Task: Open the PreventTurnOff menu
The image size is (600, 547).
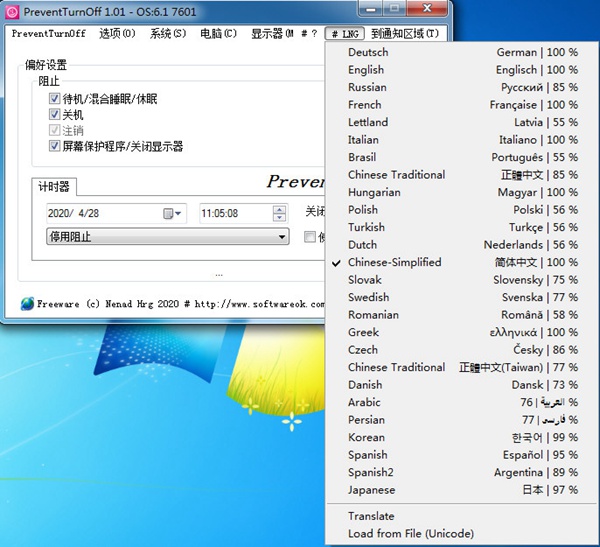Action: (x=49, y=34)
